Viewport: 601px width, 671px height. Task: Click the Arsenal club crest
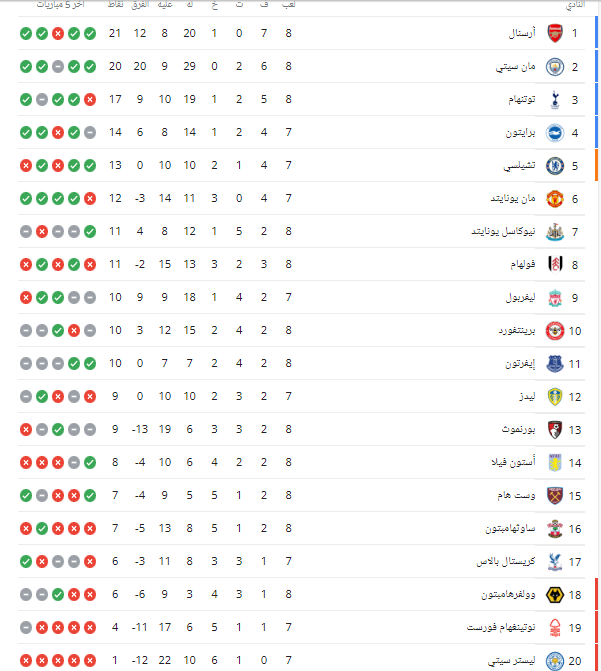555,34
